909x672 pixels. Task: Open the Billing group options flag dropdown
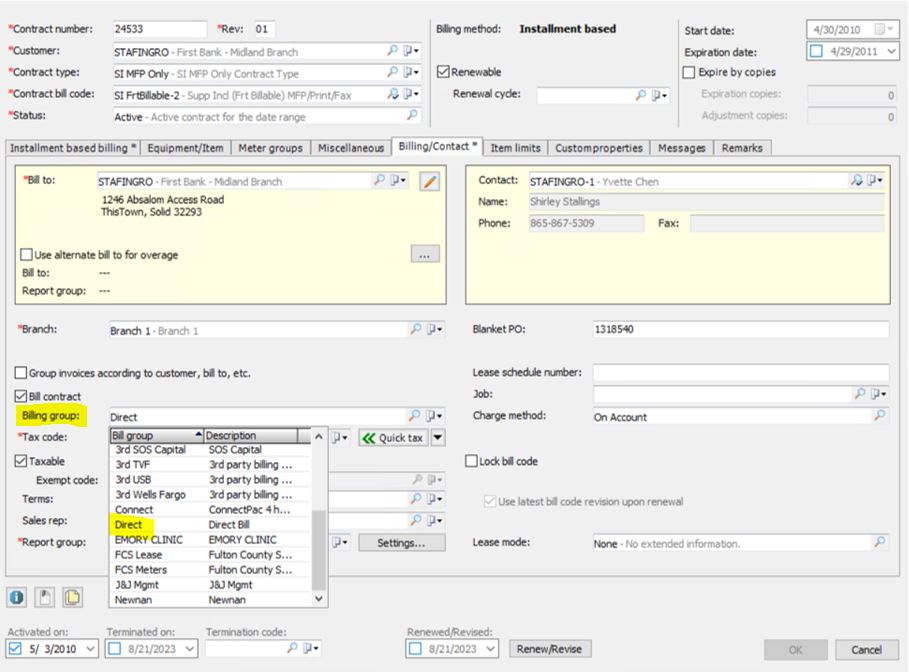pos(434,416)
